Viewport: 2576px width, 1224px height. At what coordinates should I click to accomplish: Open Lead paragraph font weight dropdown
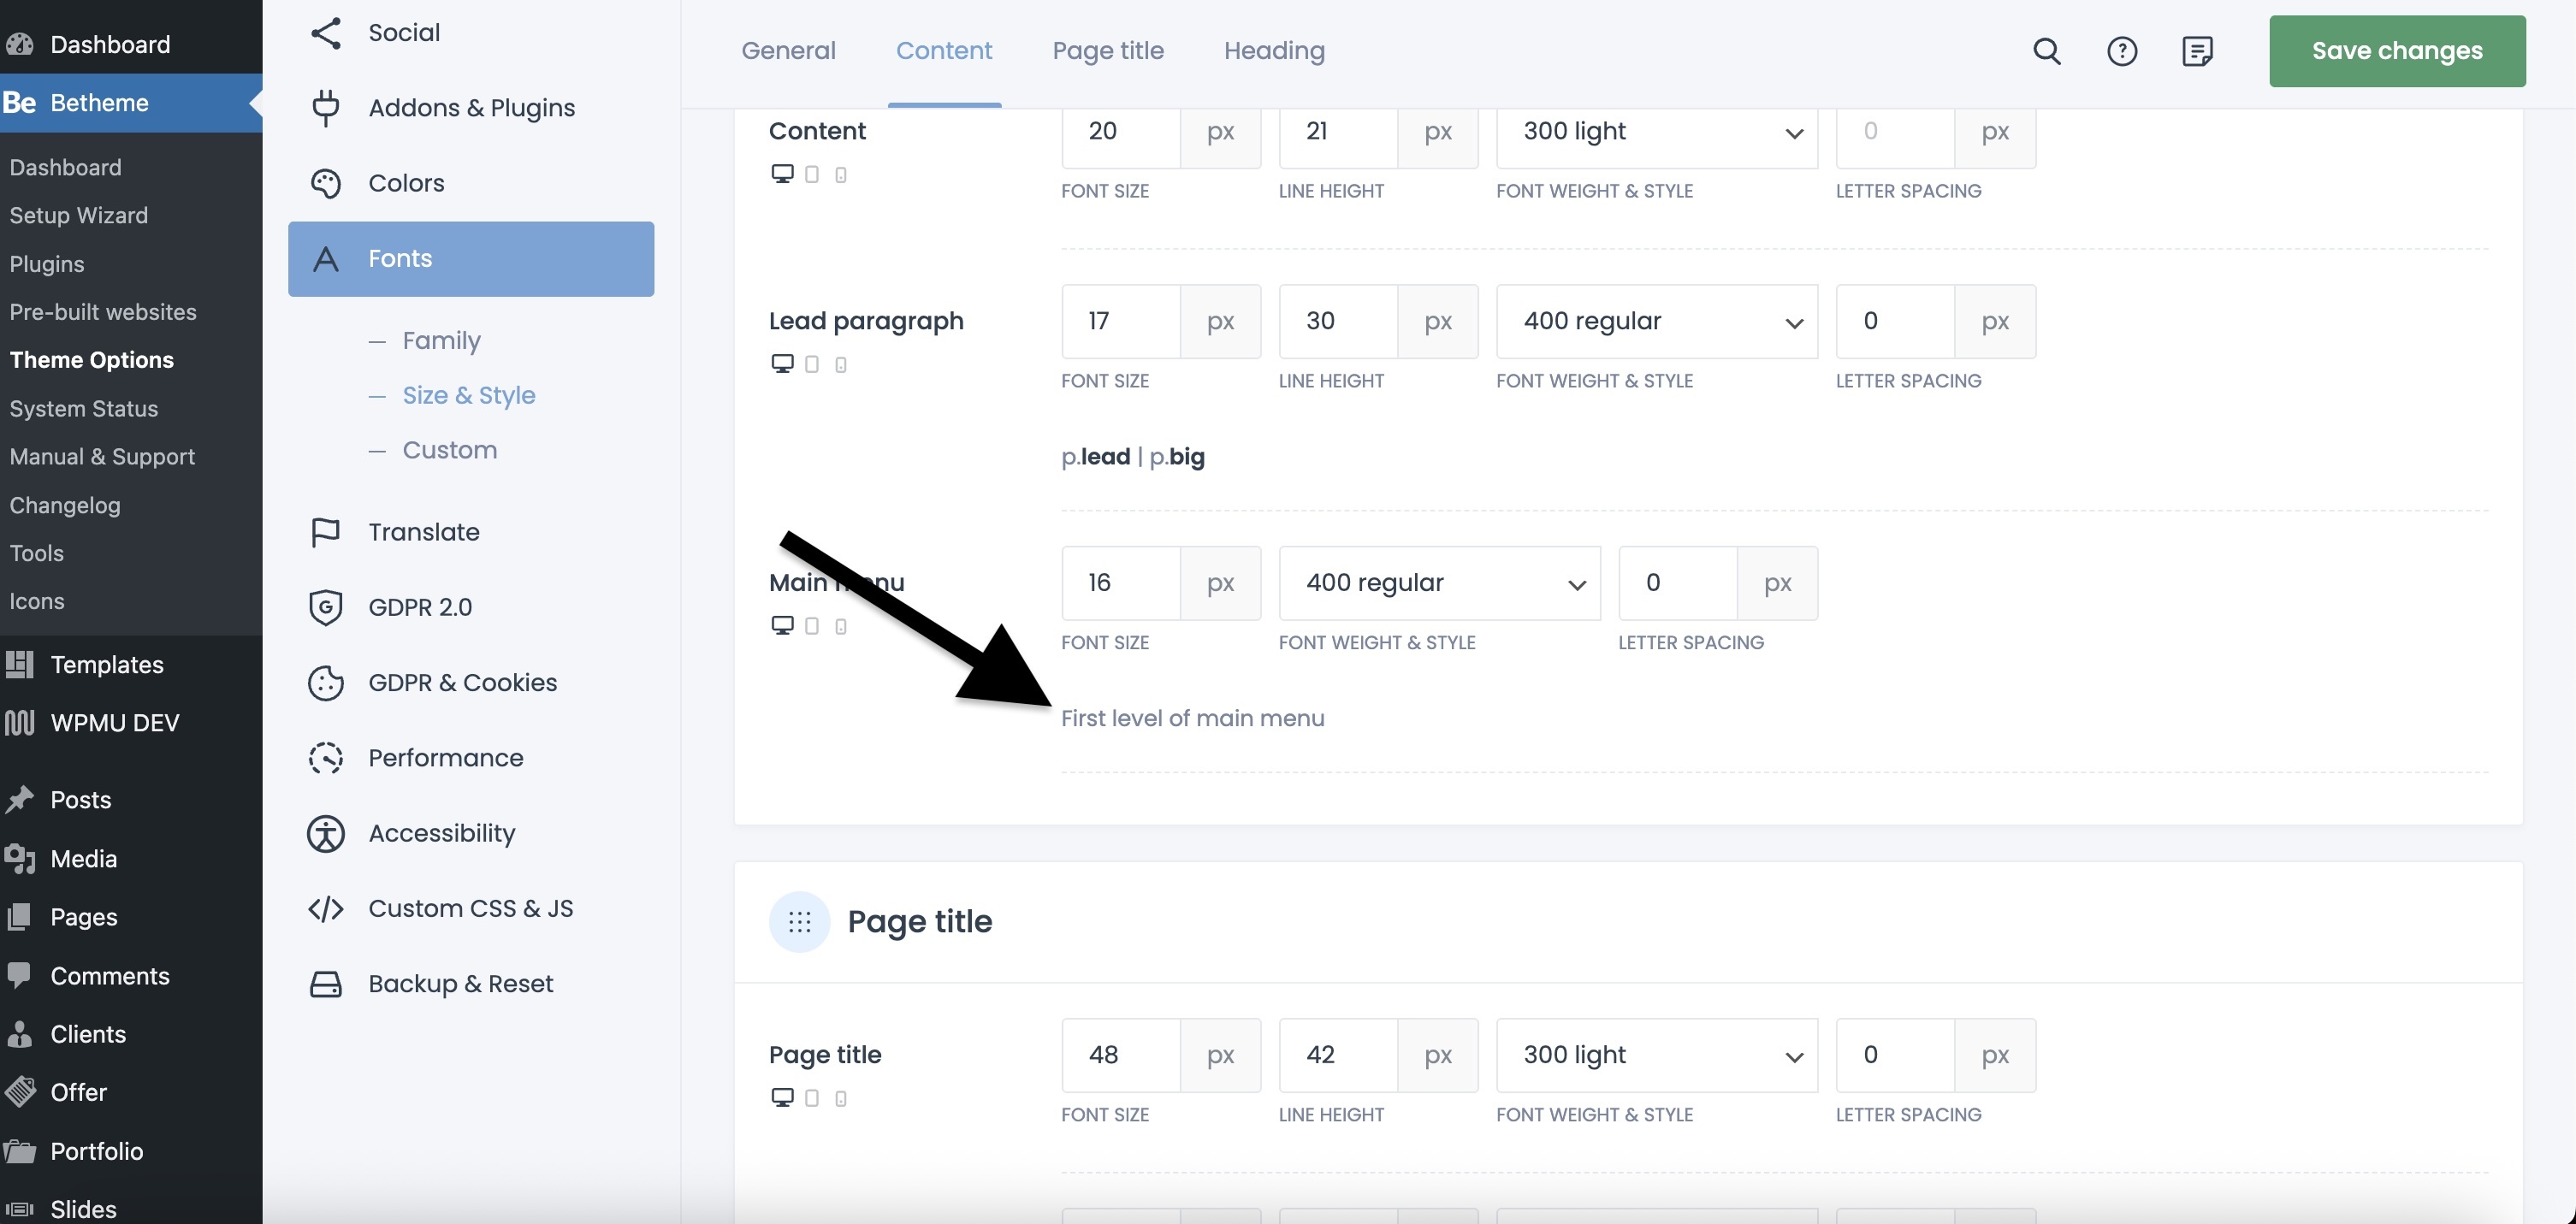click(x=1656, y=322)
